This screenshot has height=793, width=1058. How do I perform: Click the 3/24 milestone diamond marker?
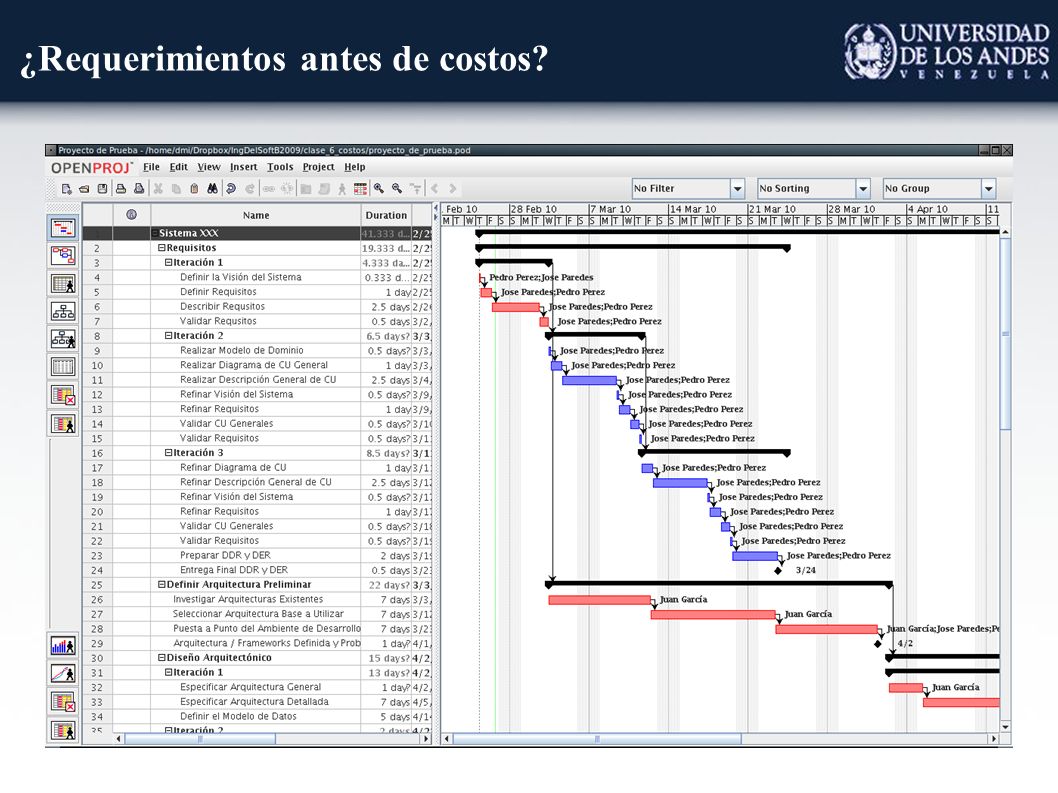(778, 571)
